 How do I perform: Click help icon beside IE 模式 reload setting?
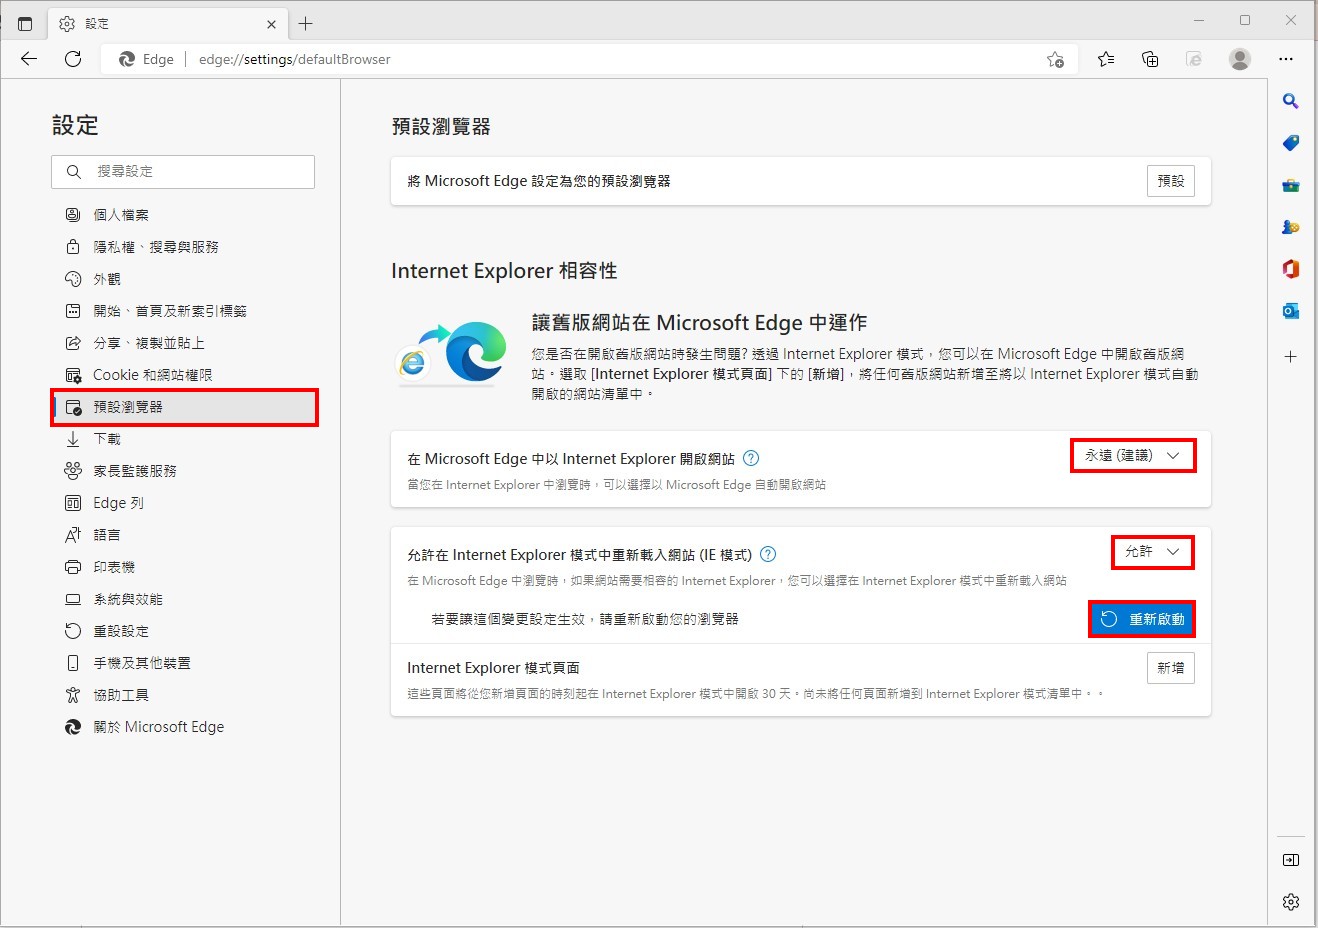pyautogui.click(x=768, y=554)
